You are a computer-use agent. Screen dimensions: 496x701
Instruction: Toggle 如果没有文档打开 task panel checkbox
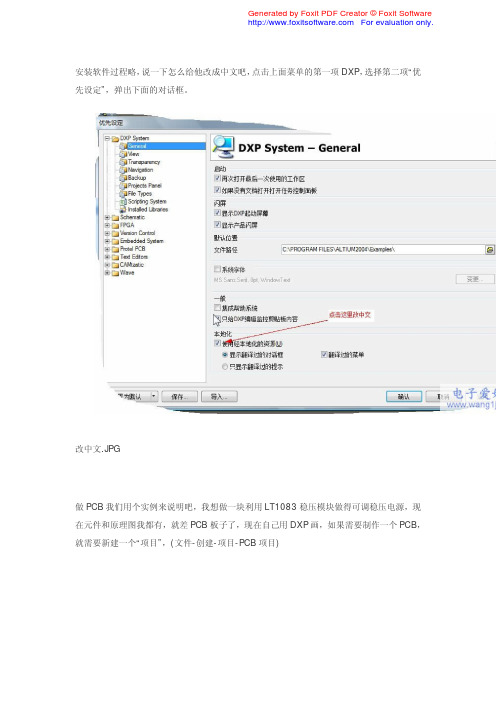(x=217, y=190)
